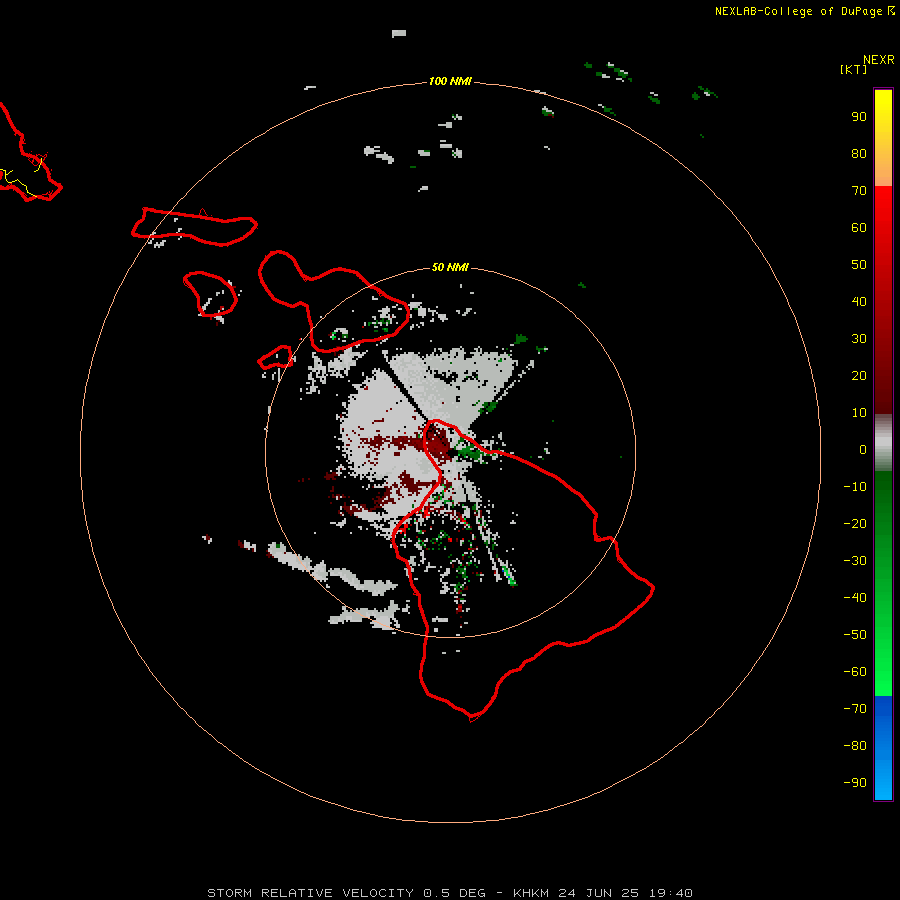Click the -70 value on velocity scale
Screen dimensions: 900x900
click(x=855, y=709)
